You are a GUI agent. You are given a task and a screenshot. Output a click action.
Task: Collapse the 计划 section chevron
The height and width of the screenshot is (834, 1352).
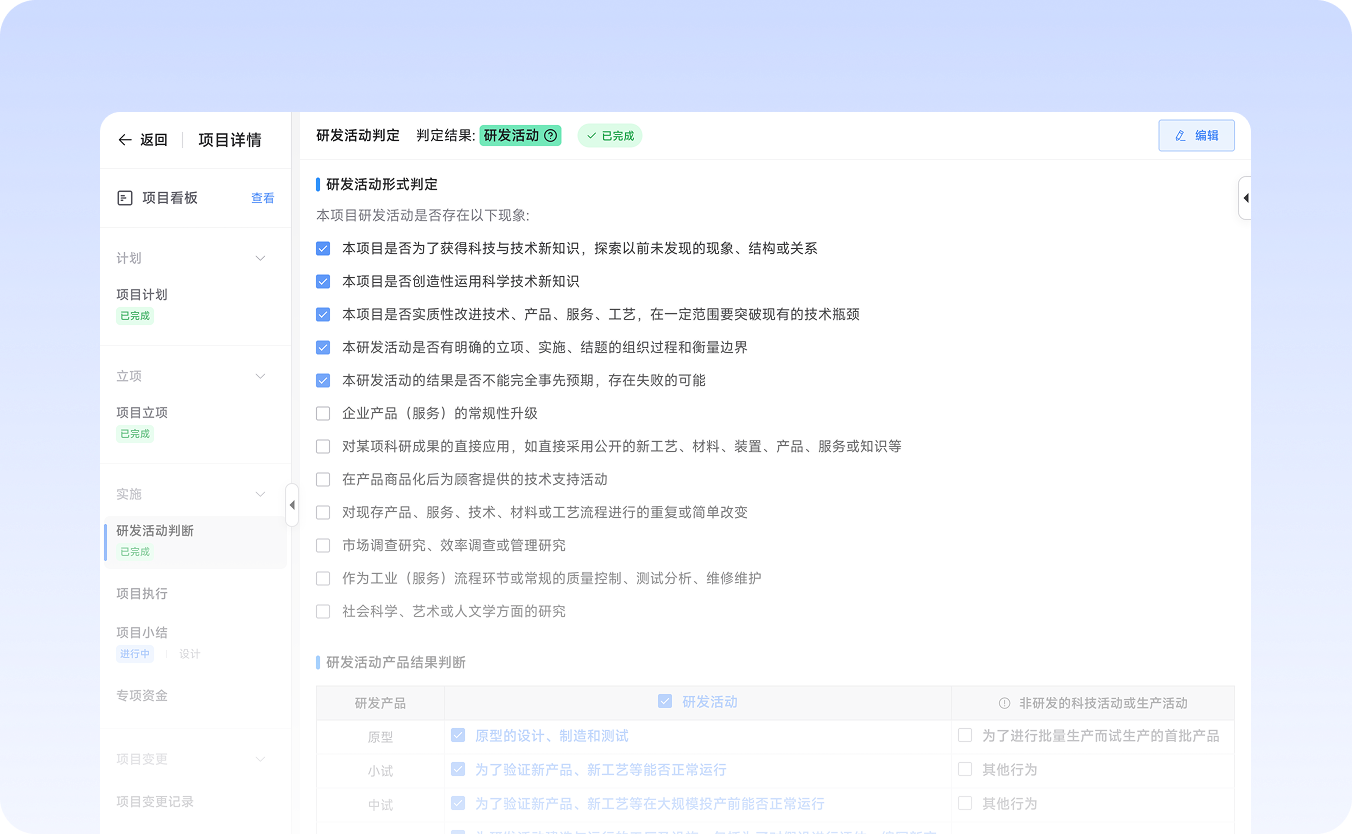[x=261, y=259]
